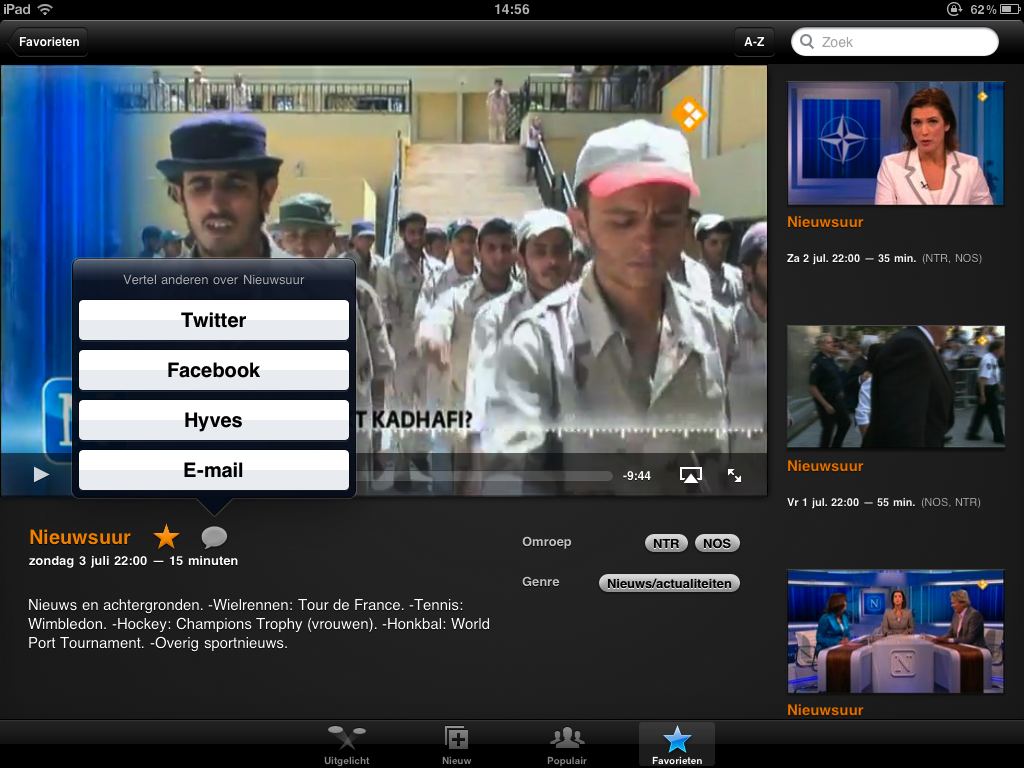Share Nieuwsuur via Twitter

tap(214, 320)
